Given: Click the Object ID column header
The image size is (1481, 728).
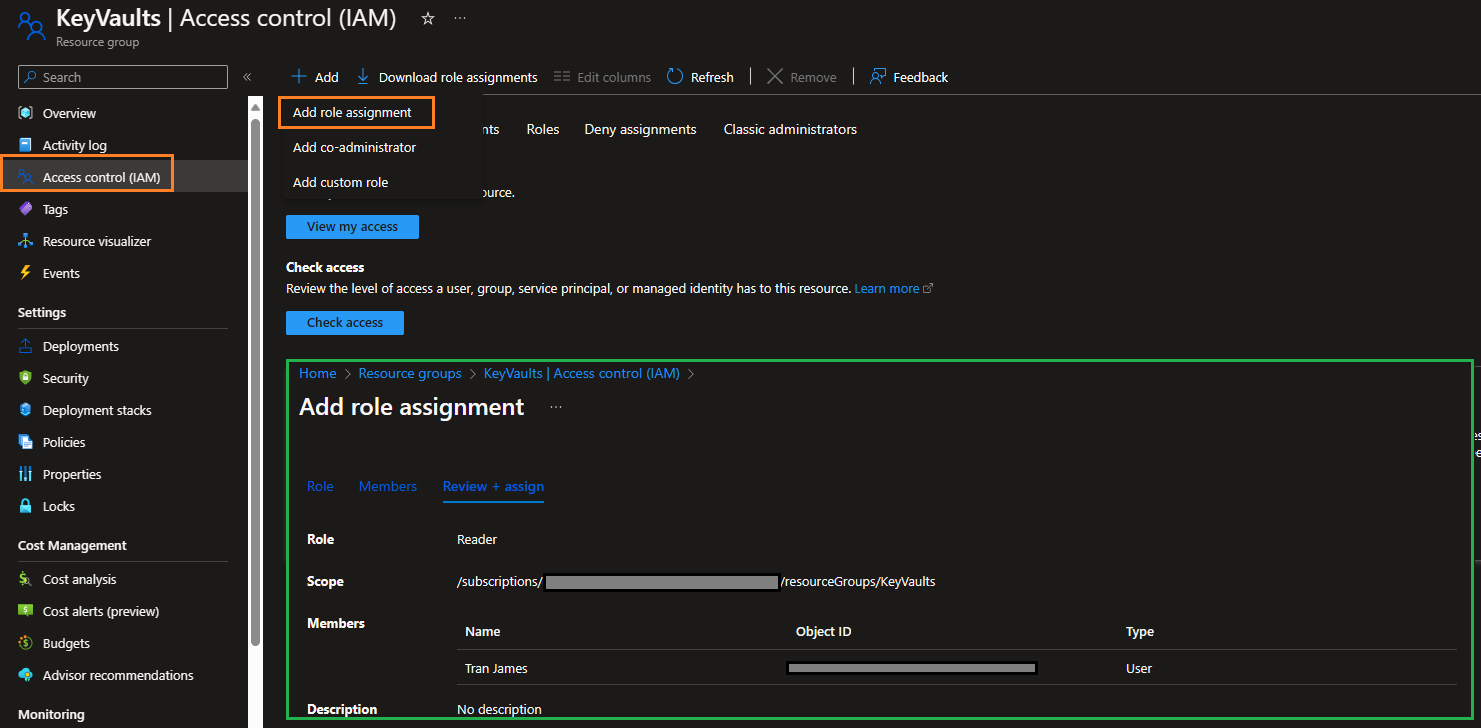Looking at the screenshot, I should [x=824, y=631].
